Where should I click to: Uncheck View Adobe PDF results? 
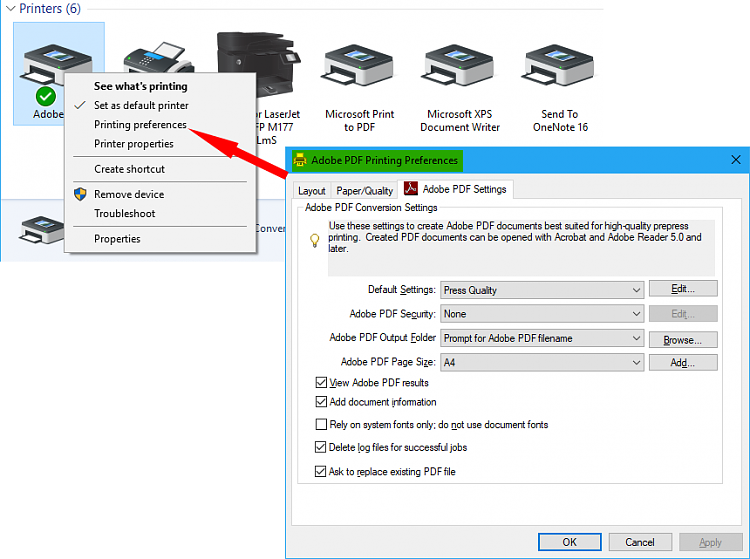pos(321,383)
